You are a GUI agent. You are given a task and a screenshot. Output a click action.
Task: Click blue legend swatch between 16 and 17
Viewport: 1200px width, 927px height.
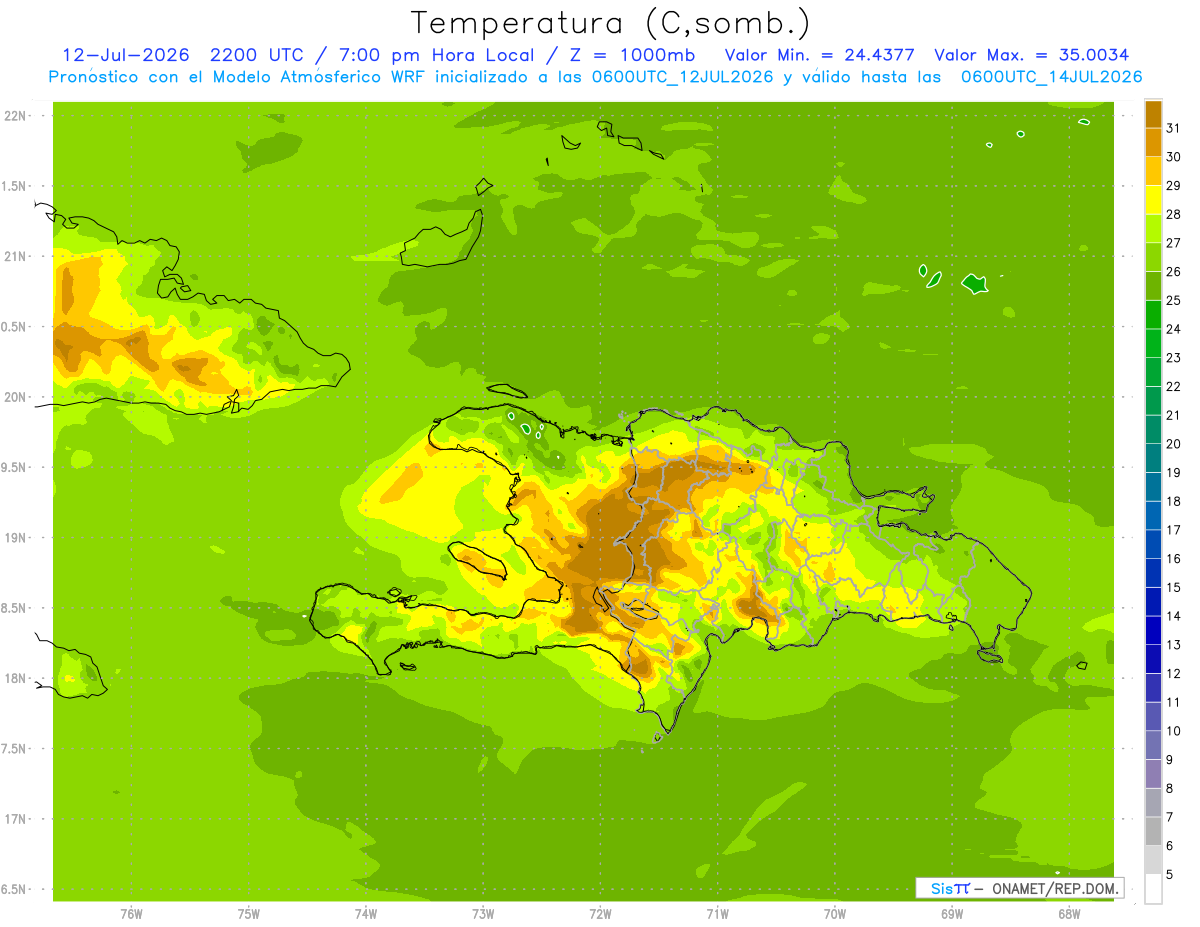[1153, 544]
